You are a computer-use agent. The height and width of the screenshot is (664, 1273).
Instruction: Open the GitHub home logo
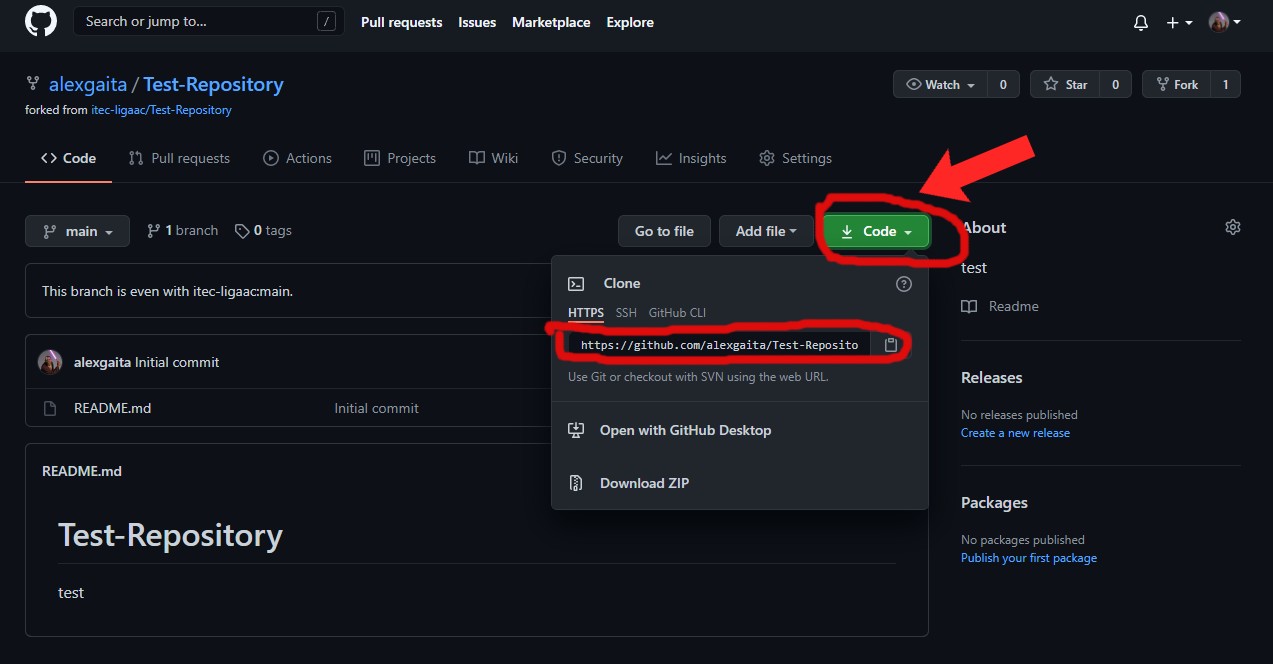(x=41, y=22)
